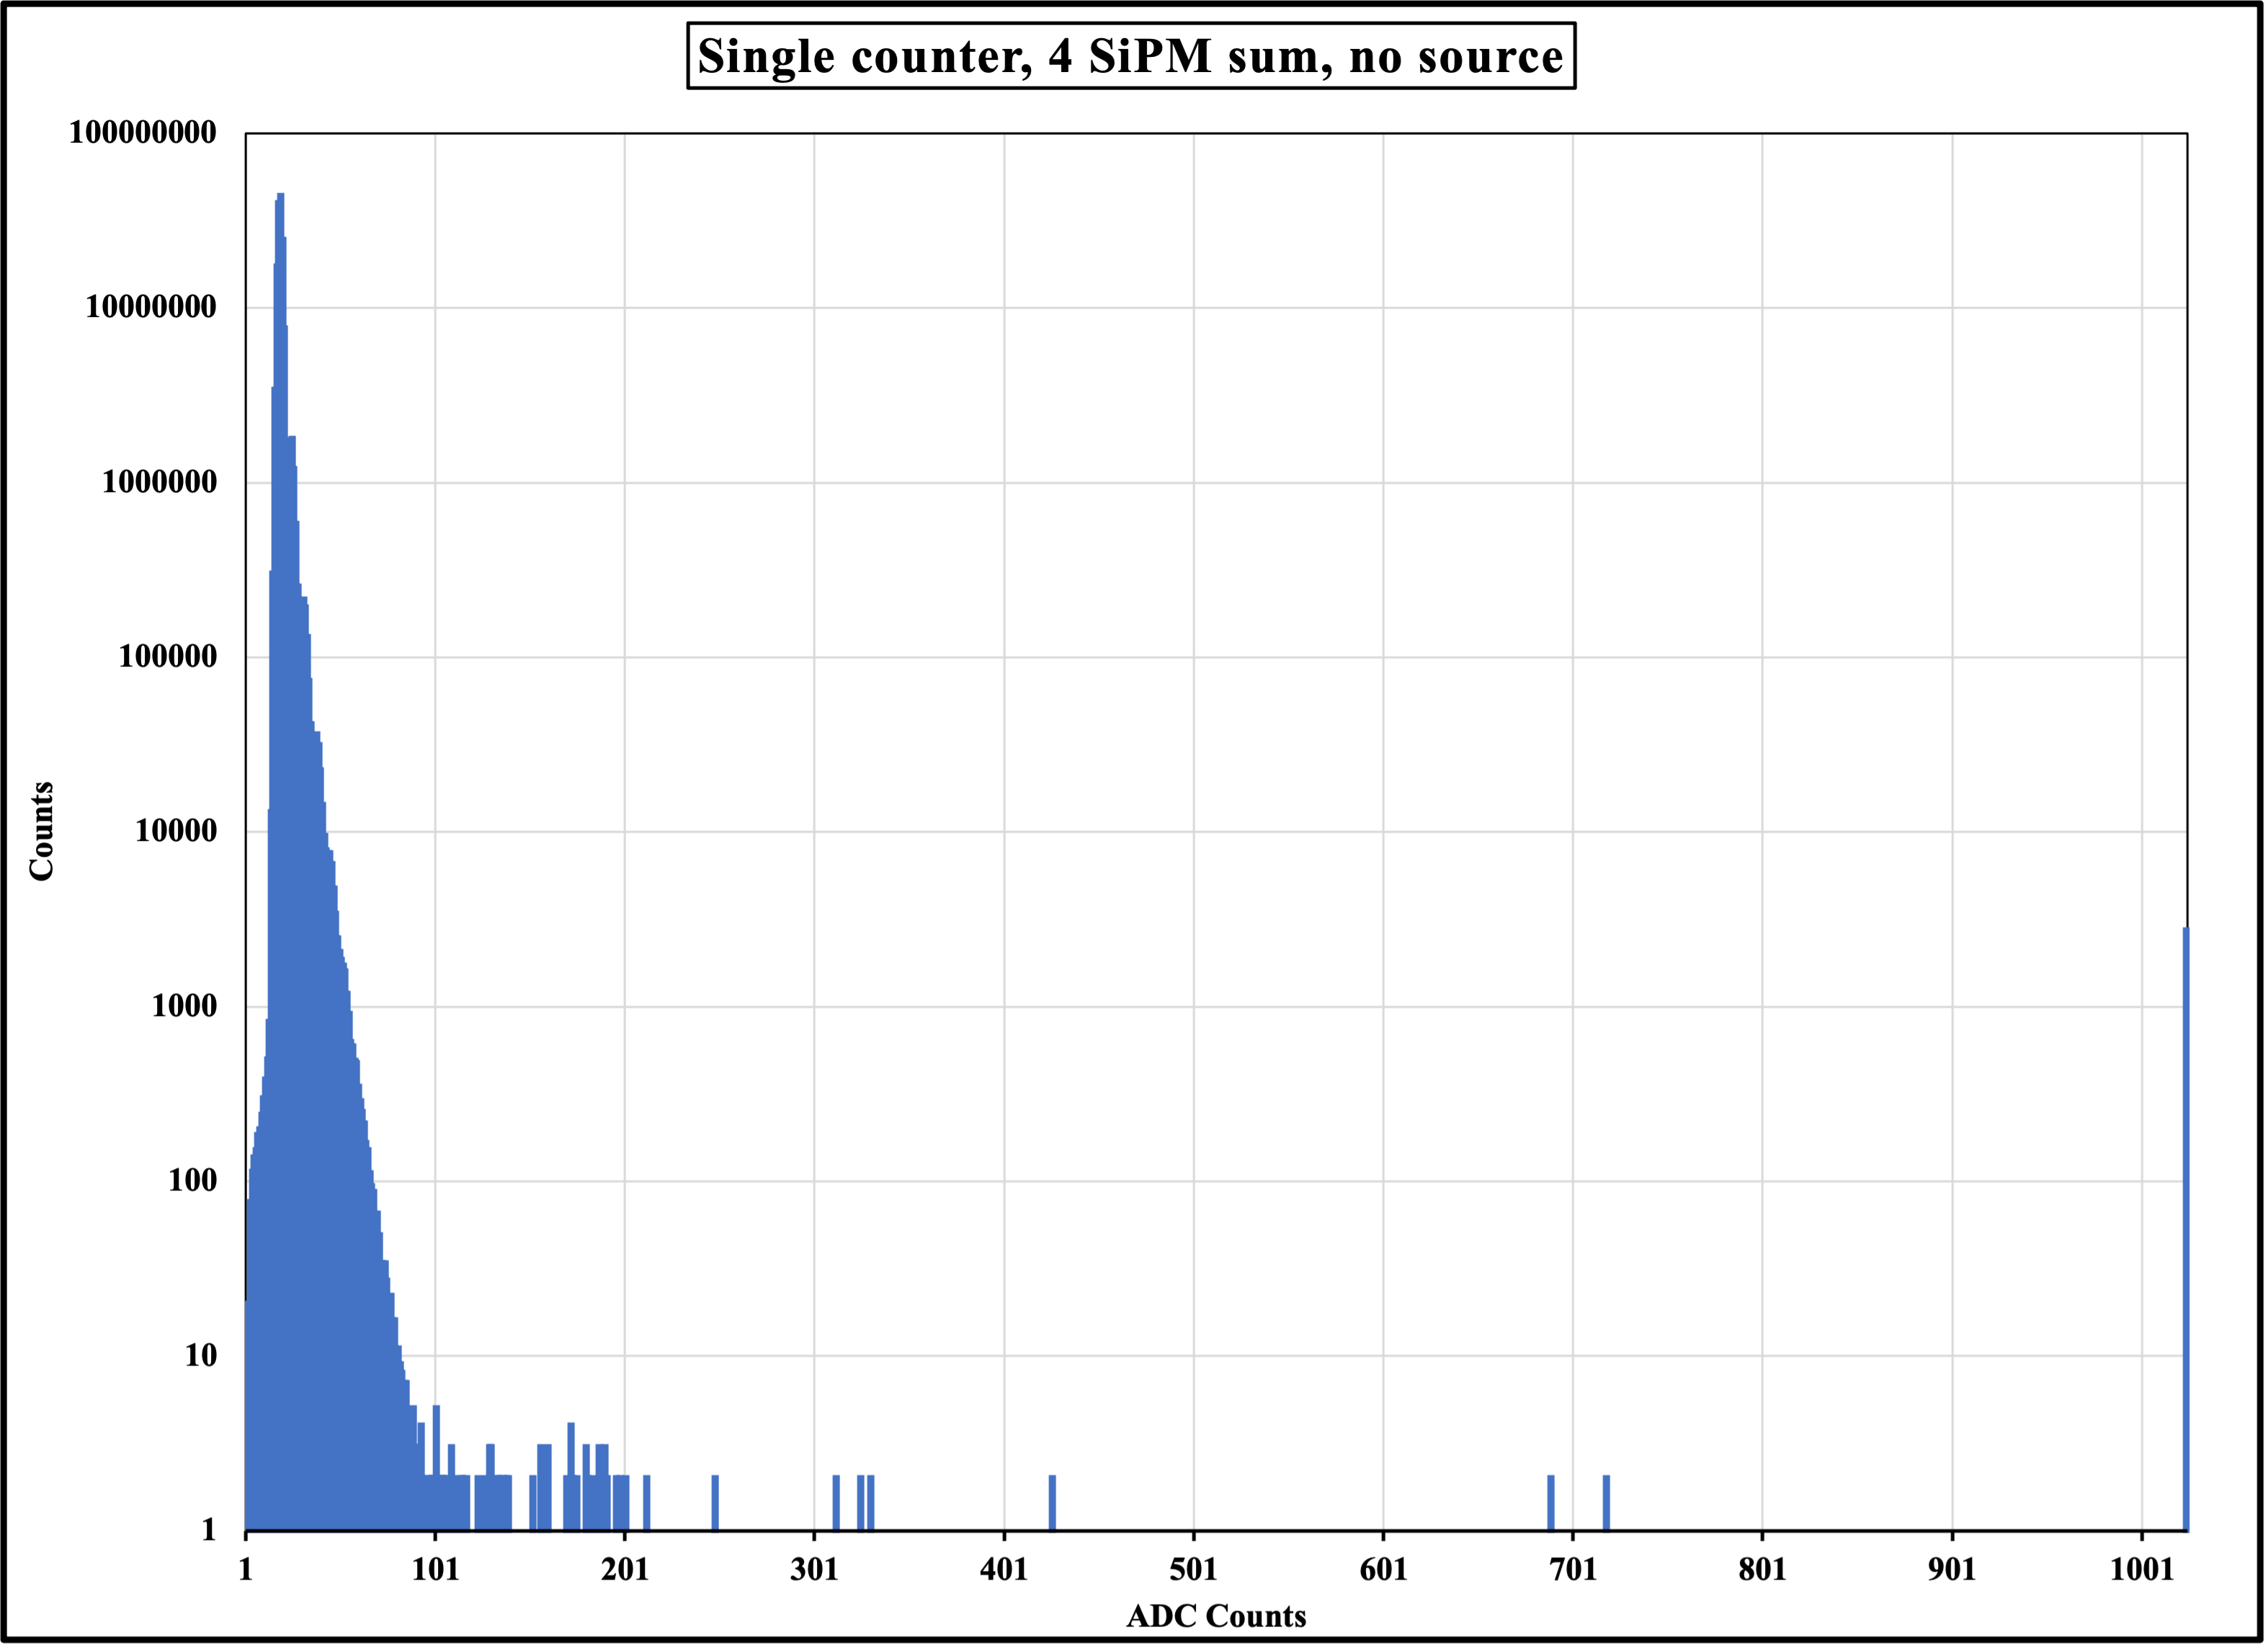
Task: Click the 10000000 vertical axis label
Action: (x=150, y=307)
